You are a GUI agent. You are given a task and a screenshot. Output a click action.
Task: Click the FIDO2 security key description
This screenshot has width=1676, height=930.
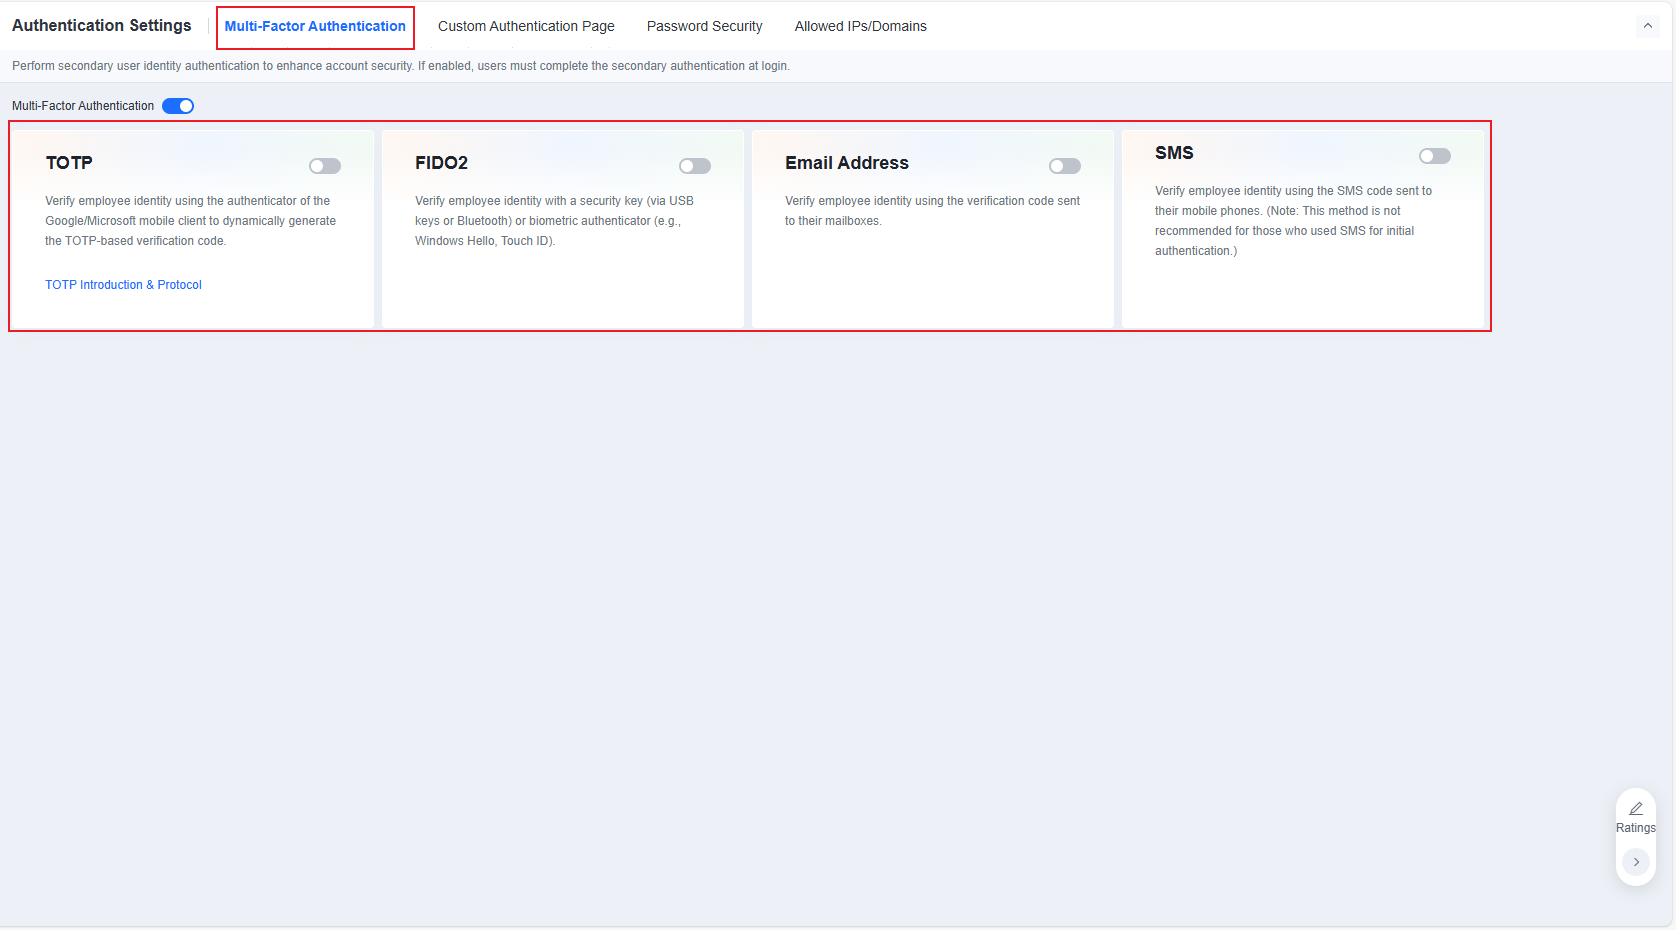tap(555, 221)
